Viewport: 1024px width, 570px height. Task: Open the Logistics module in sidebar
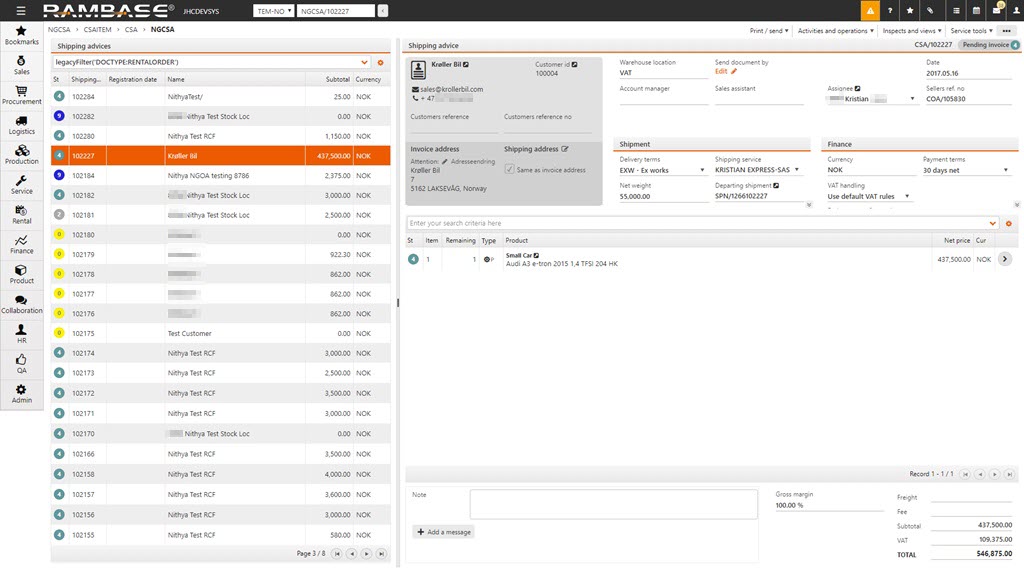[x=22, y=124]
